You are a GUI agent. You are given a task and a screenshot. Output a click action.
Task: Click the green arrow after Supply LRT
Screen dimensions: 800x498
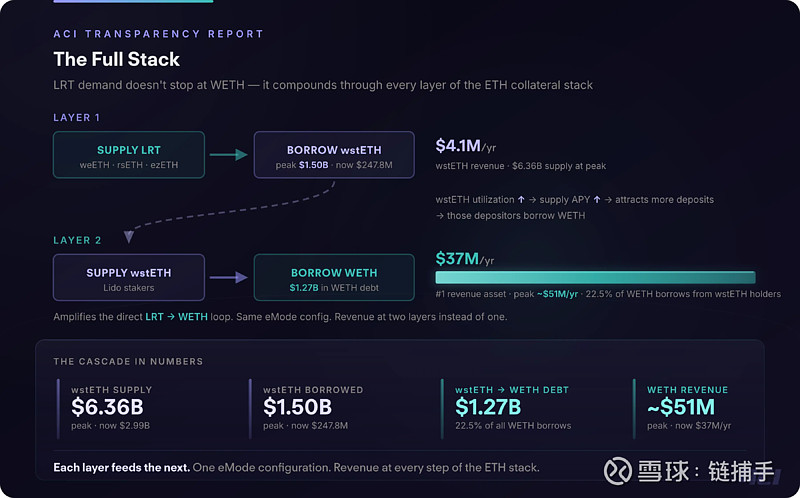pyautogui.click(x=229, y=155)
